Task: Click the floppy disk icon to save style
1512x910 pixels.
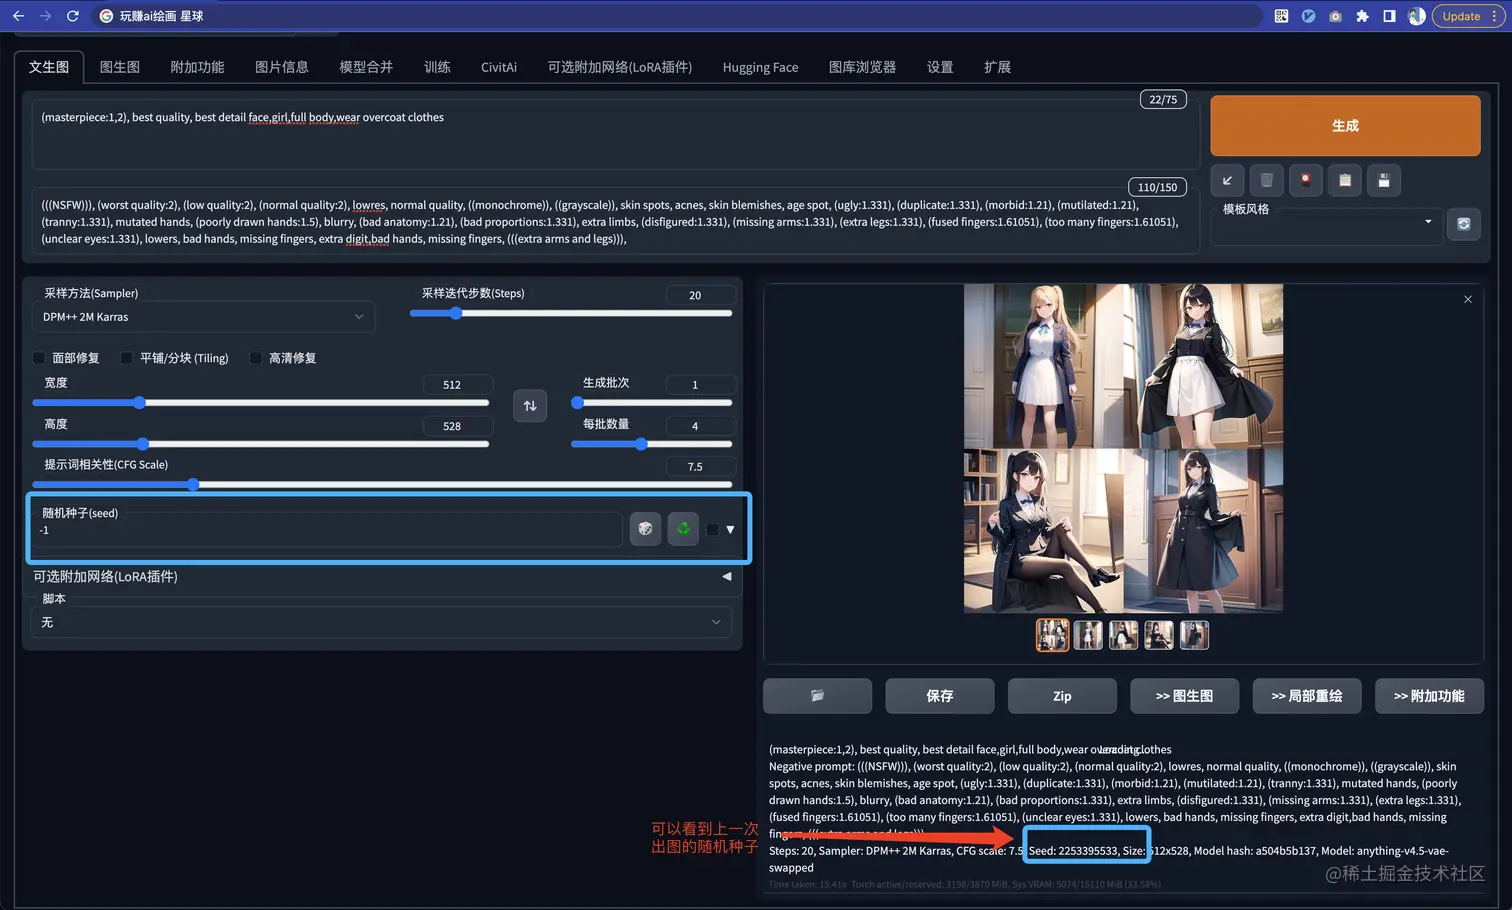Action: tap(1384, 180)
